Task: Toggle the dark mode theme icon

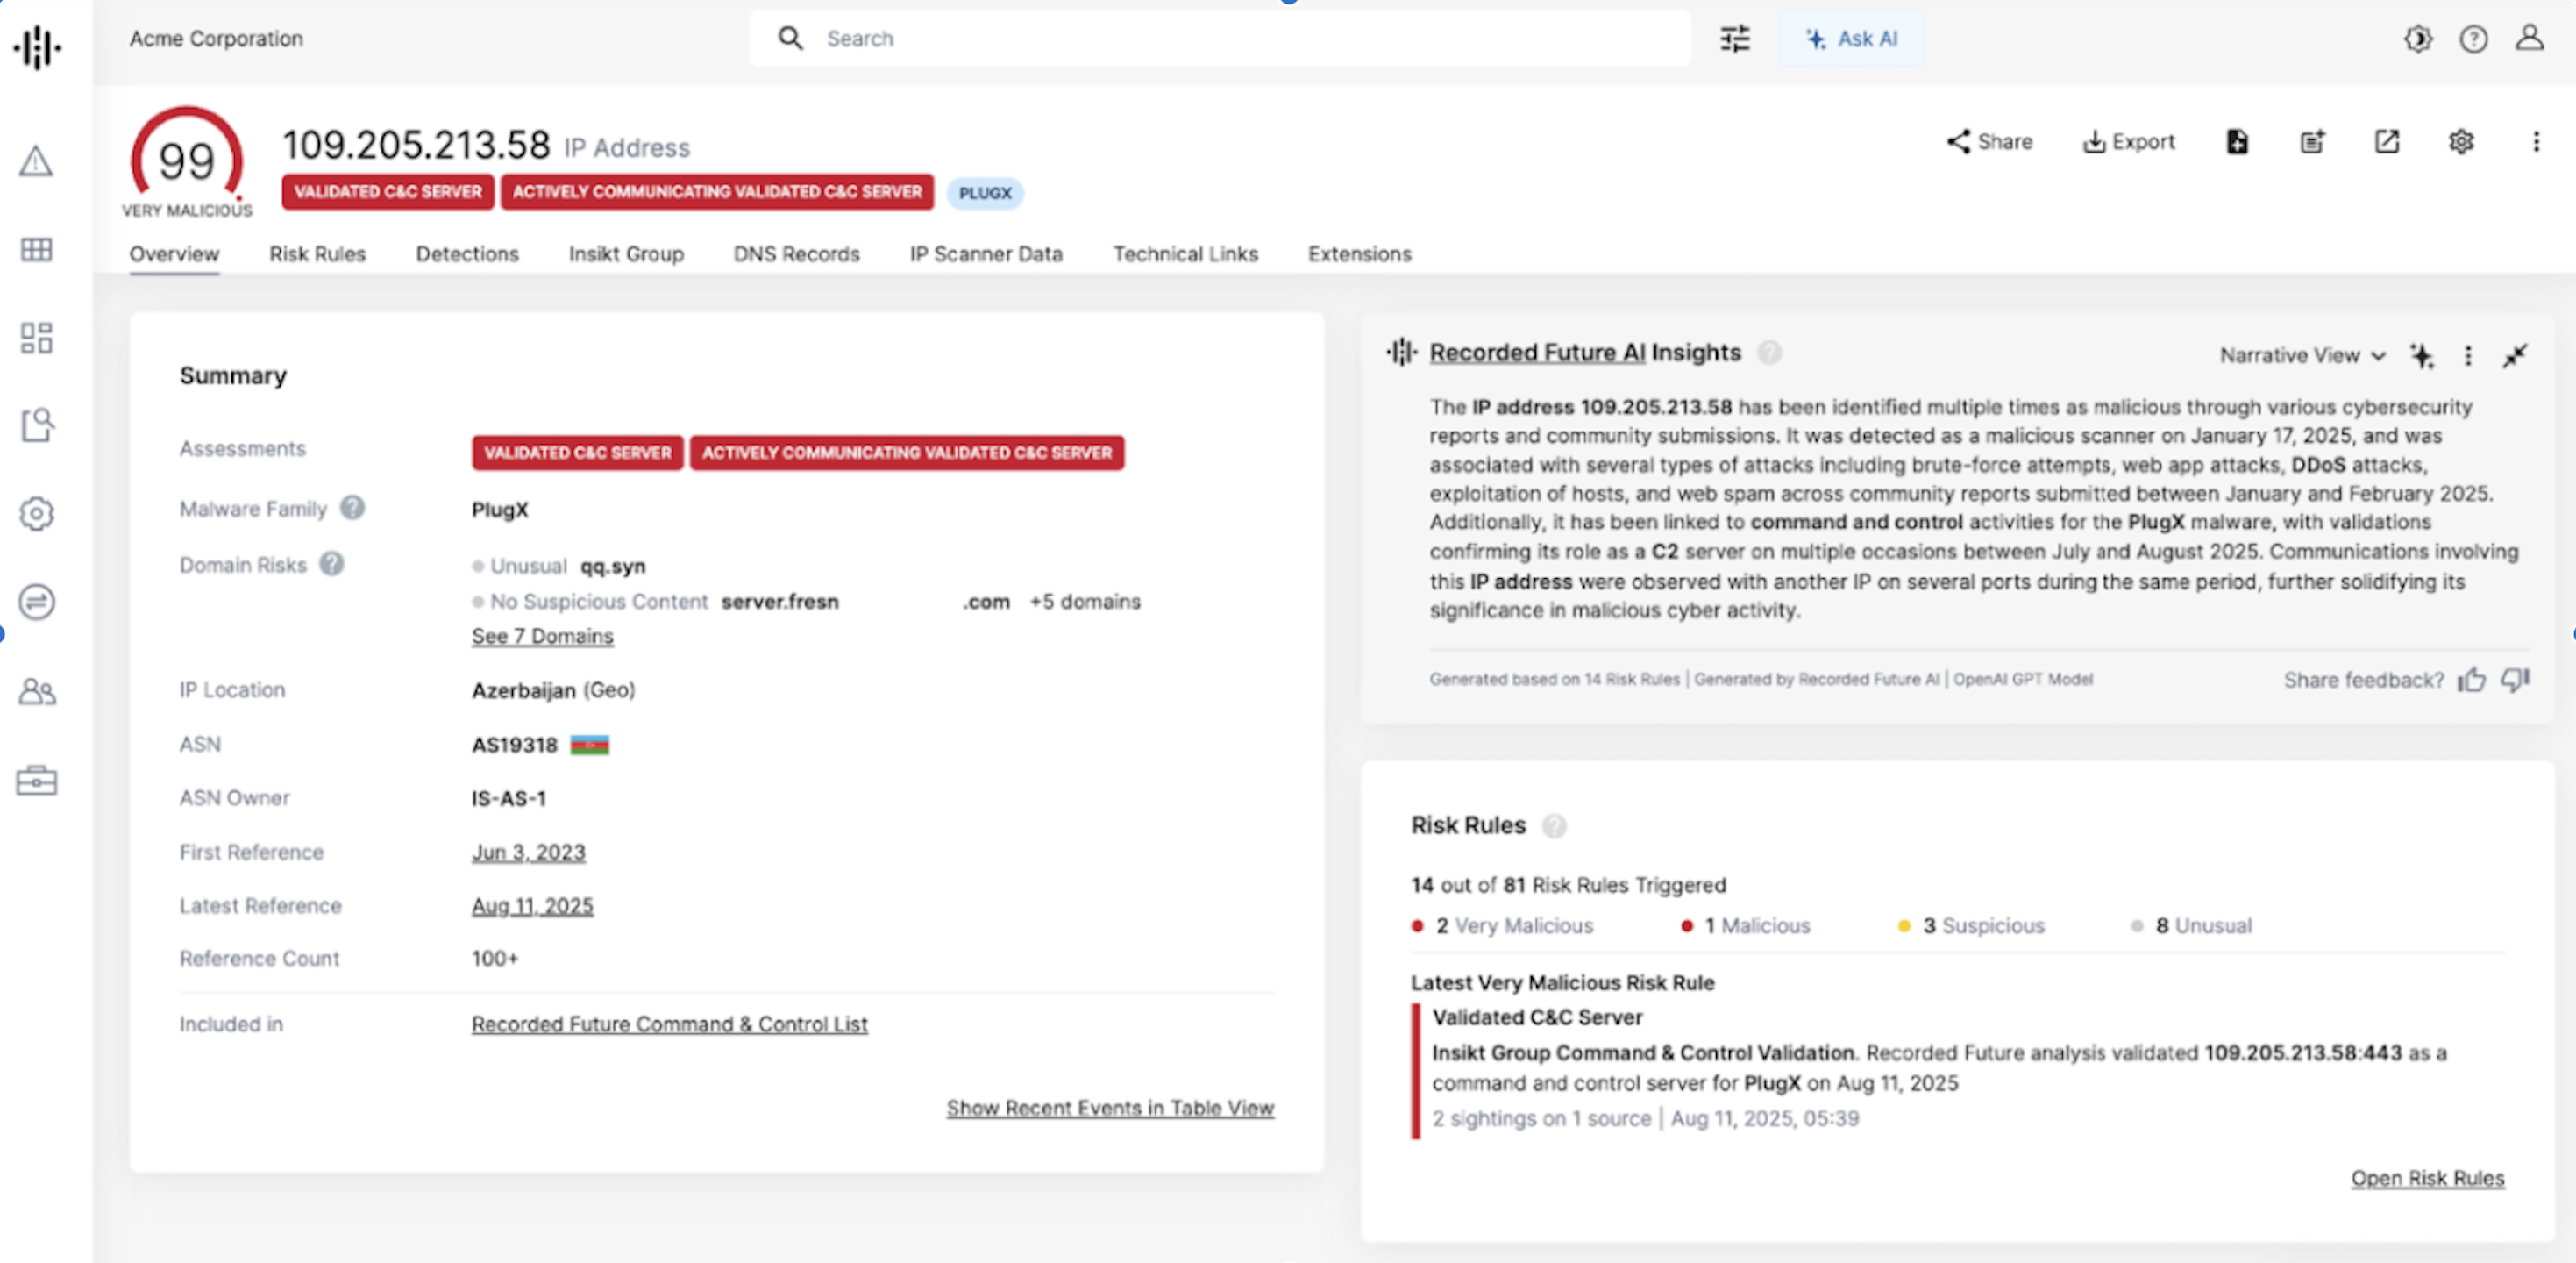Action: point(2418,39)
